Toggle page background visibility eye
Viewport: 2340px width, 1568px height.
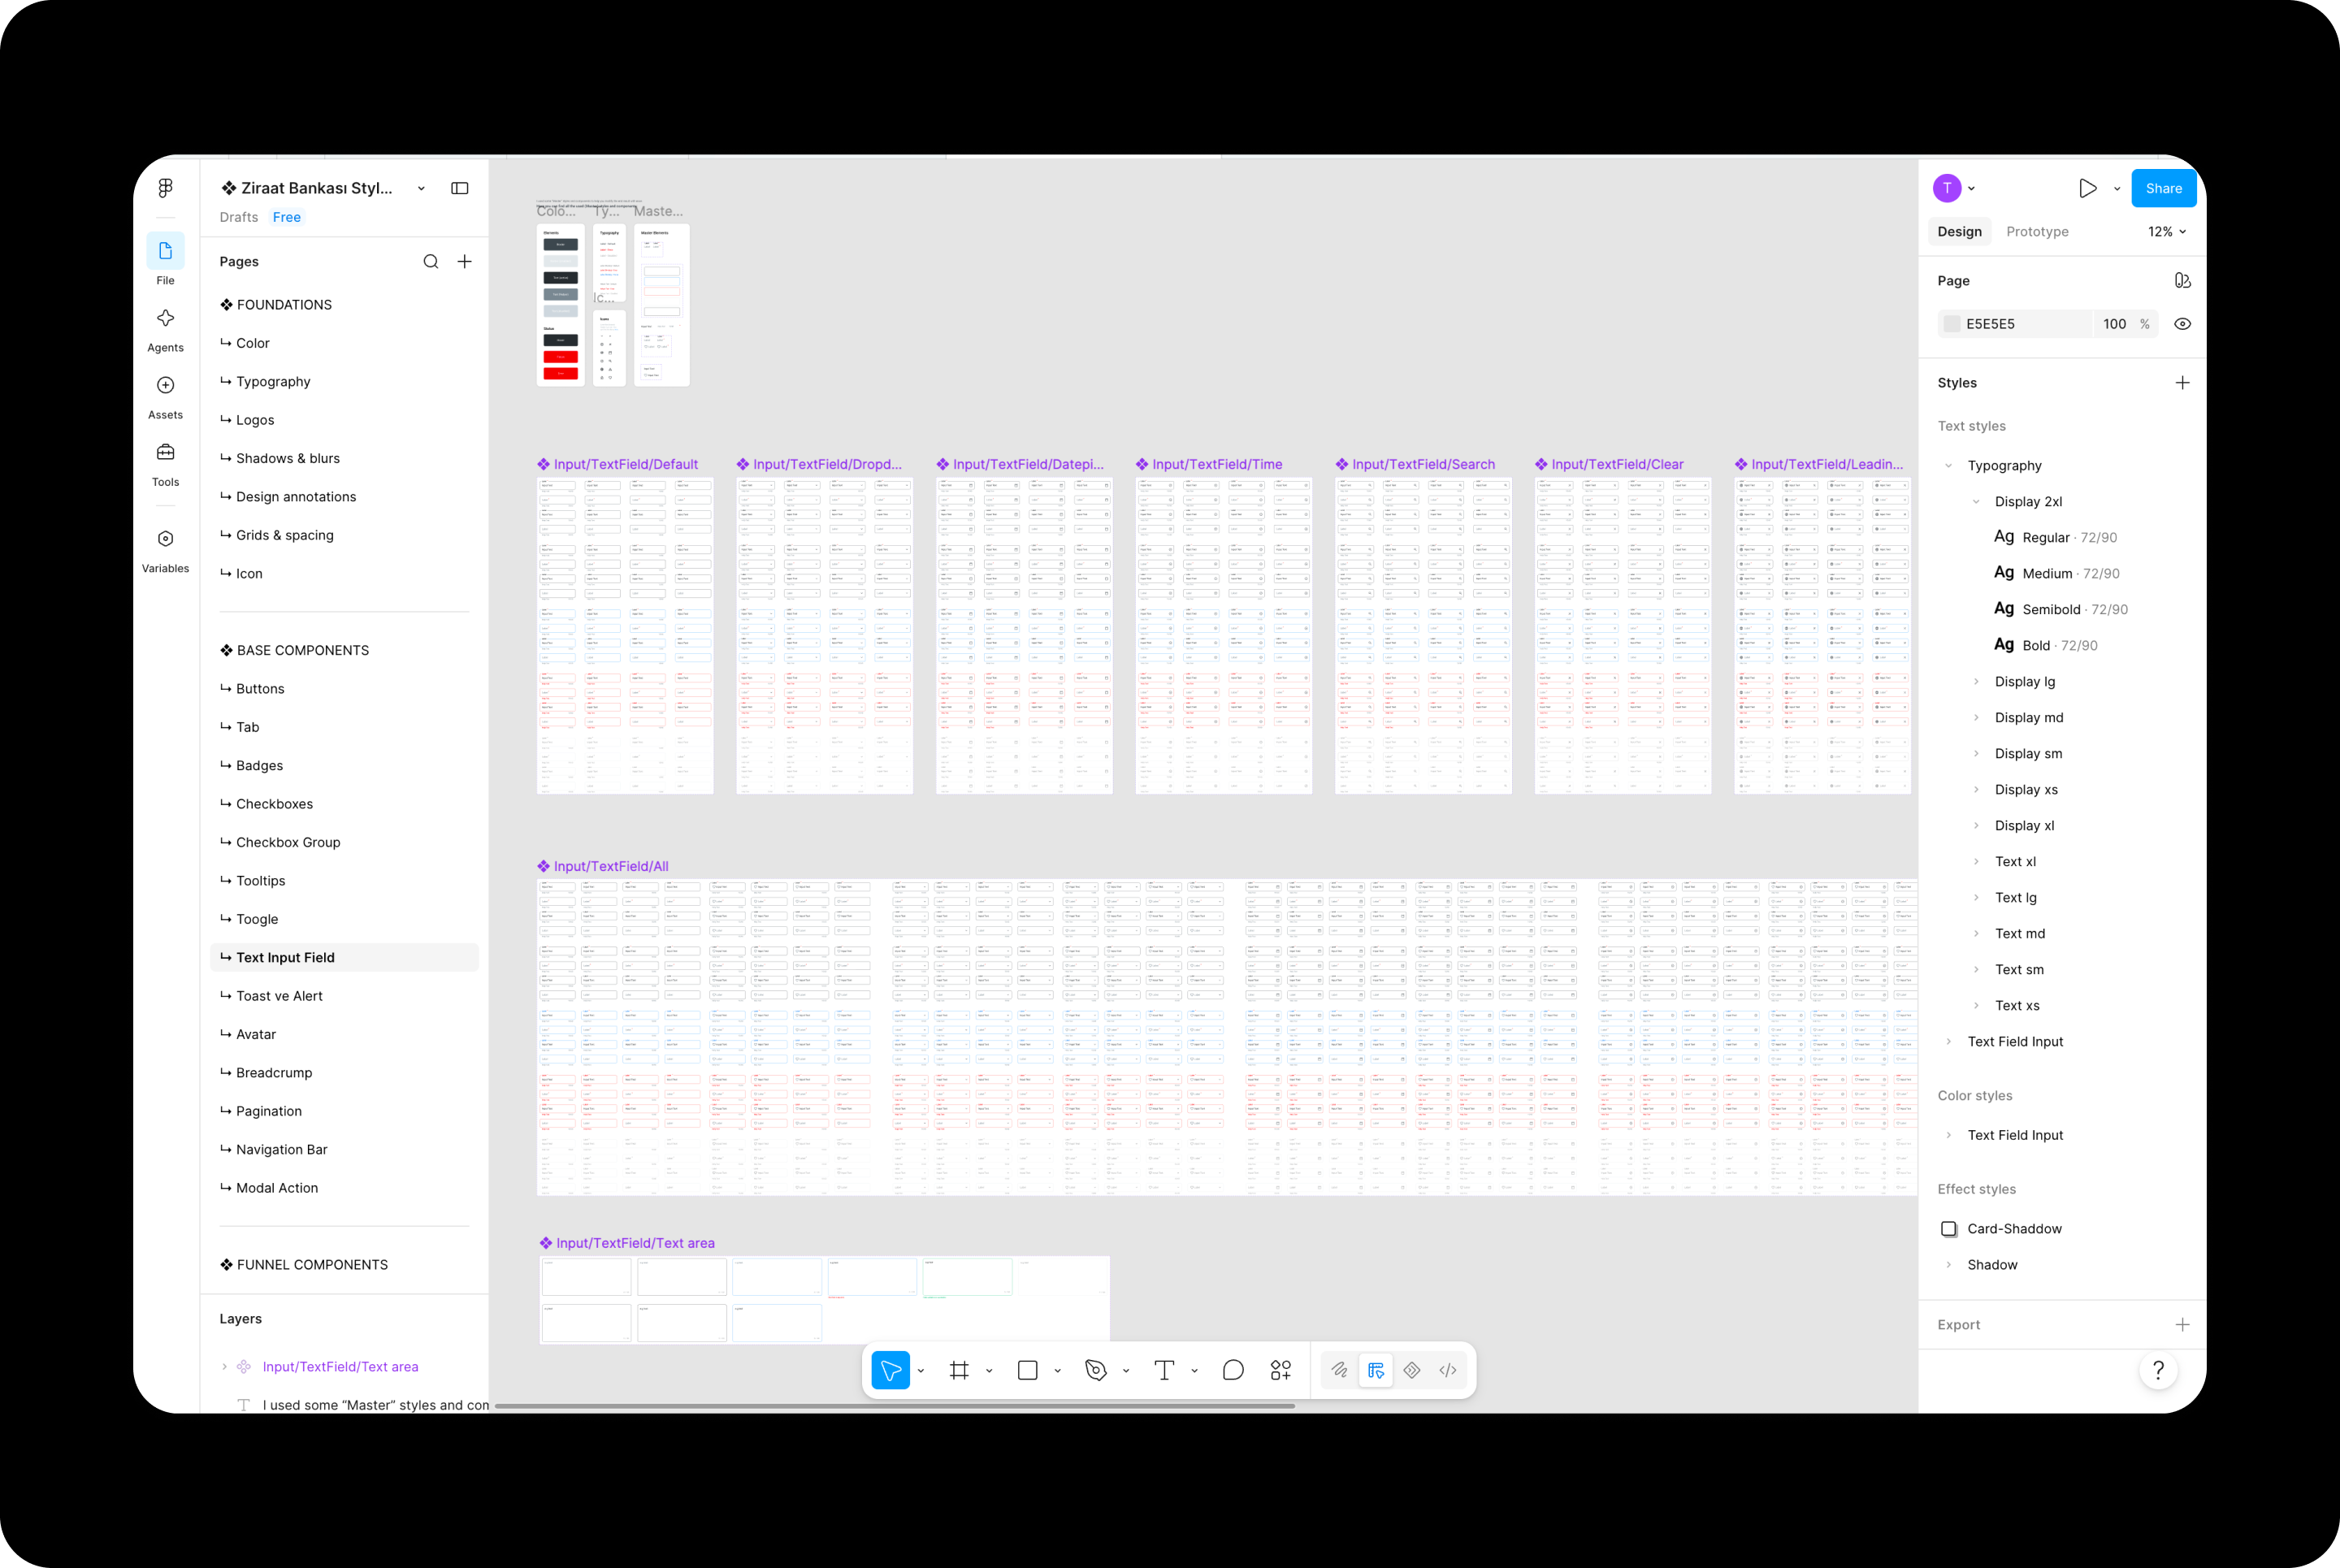click(x=2183, y=324)
